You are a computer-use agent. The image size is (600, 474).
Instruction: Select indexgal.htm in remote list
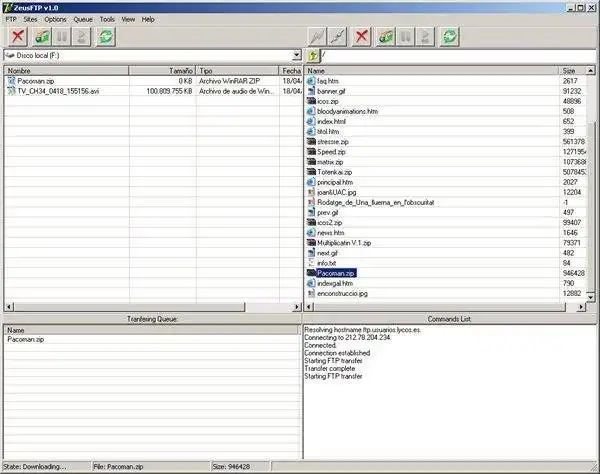click(335, 283)
